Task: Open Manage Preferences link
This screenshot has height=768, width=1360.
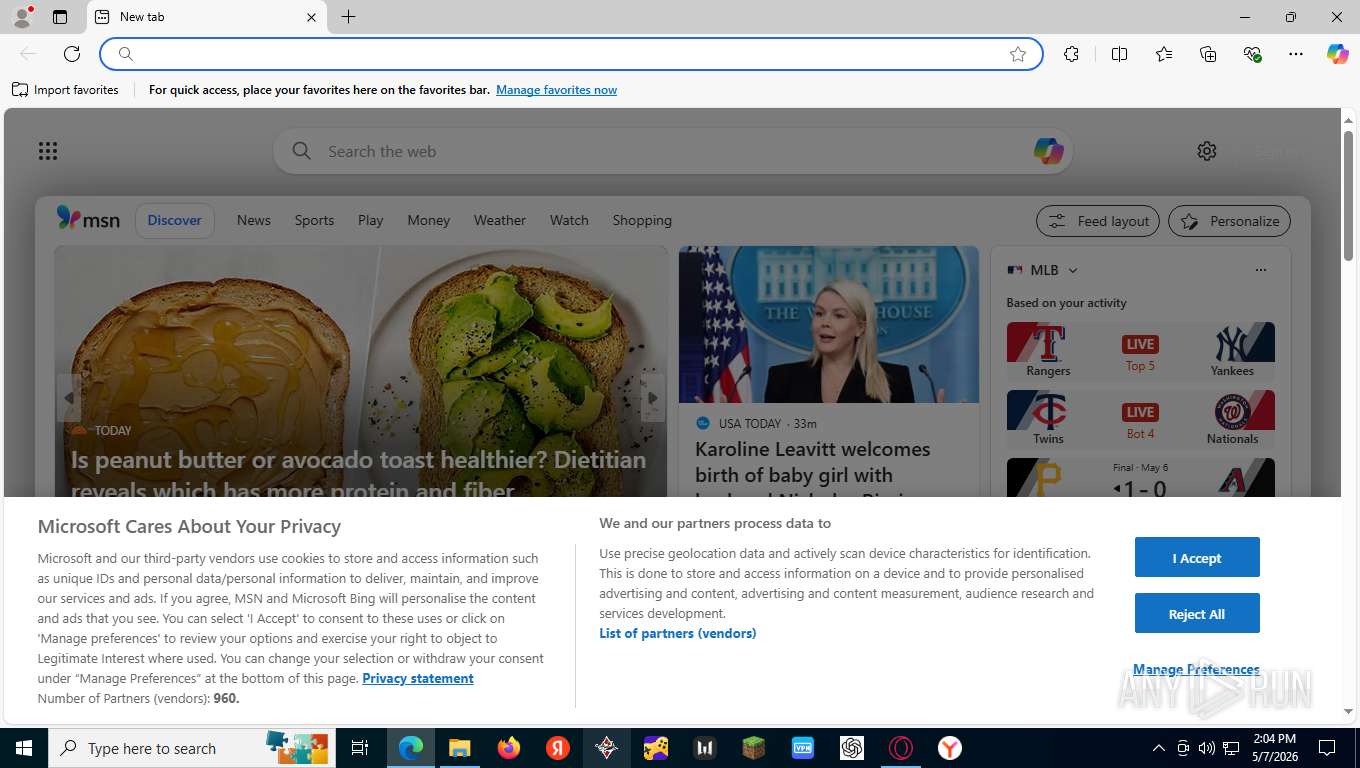Action: [x=1196, y=669]
